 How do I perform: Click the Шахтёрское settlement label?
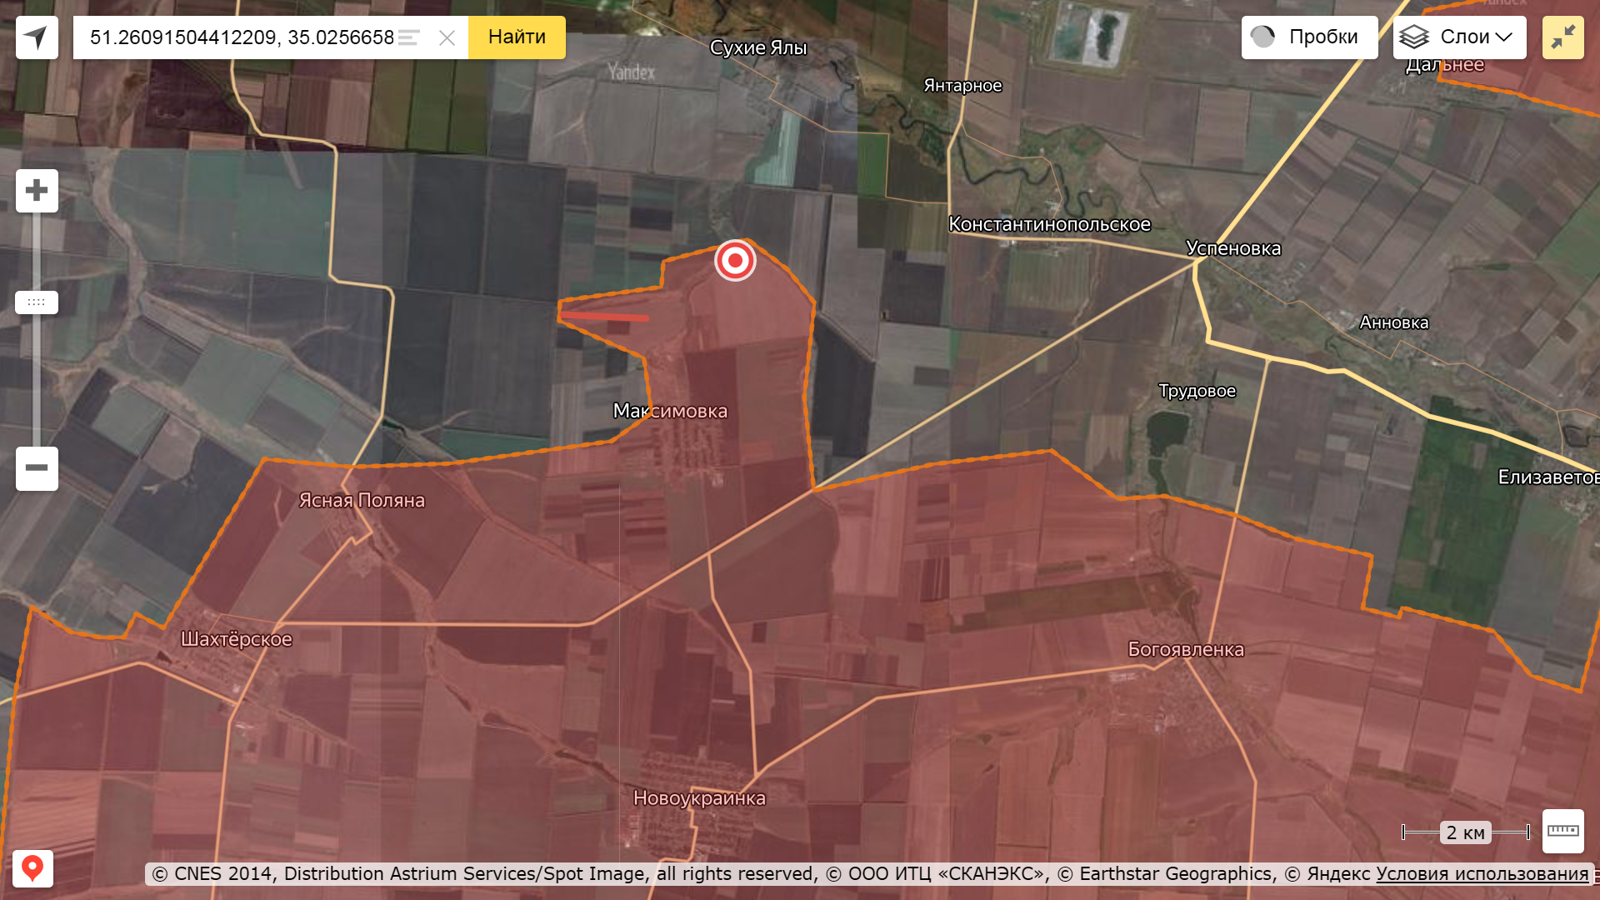[236, 639]
